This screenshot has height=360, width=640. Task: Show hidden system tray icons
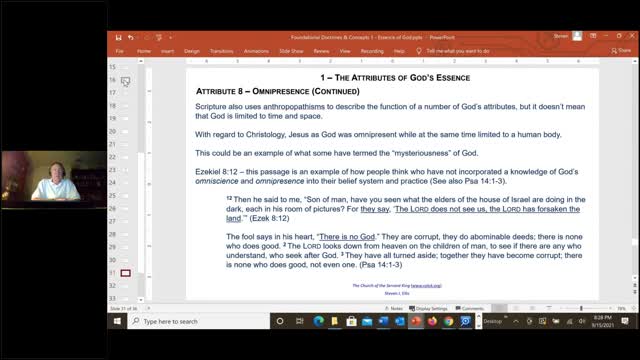pyautogui.click(x=516, y=321)
